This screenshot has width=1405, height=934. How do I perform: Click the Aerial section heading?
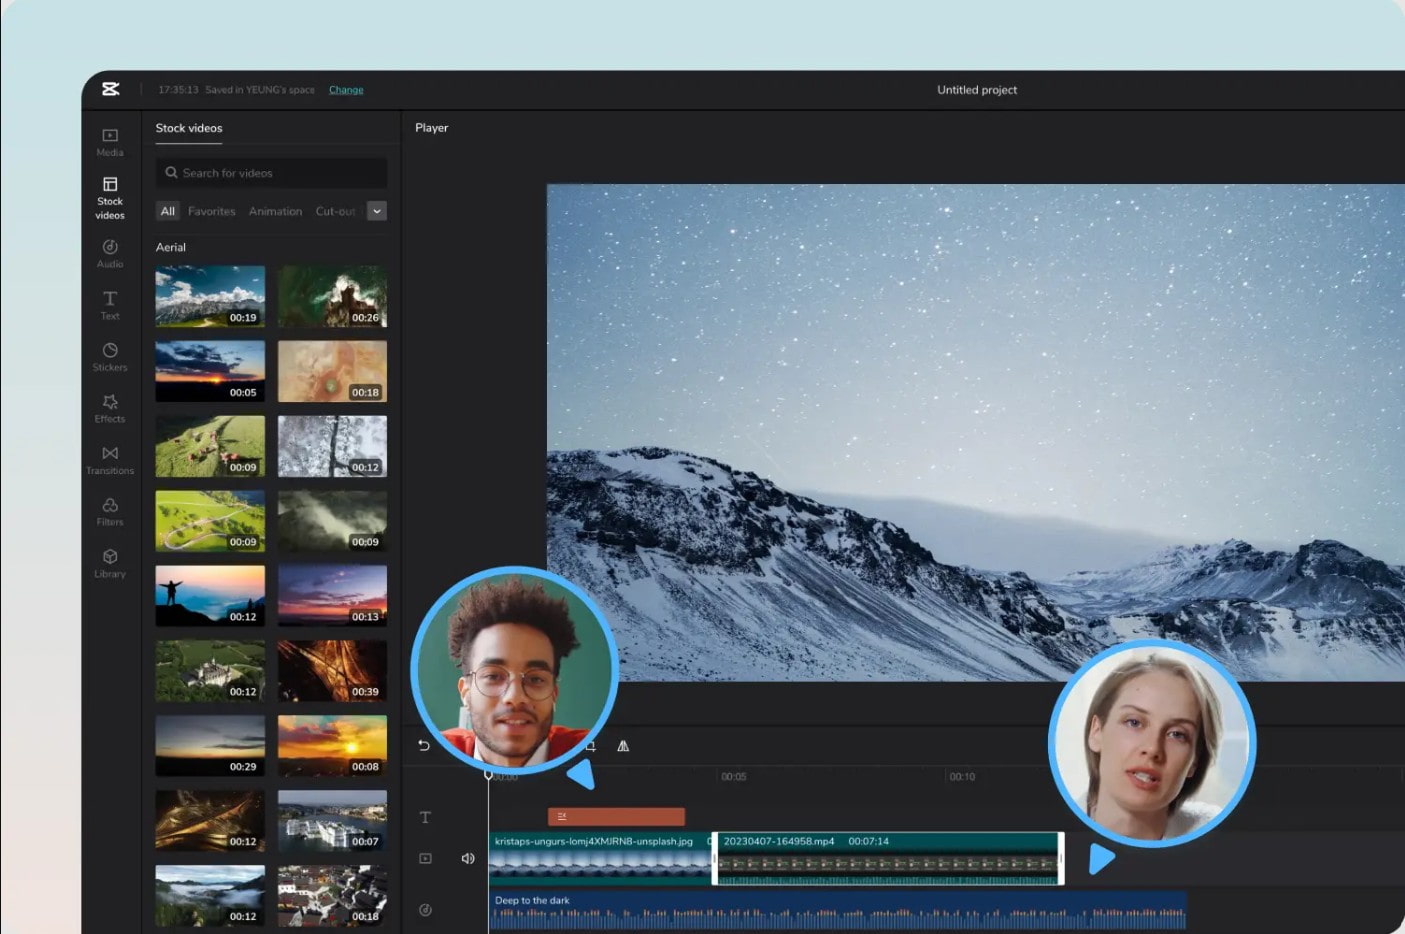pos(171,247)
